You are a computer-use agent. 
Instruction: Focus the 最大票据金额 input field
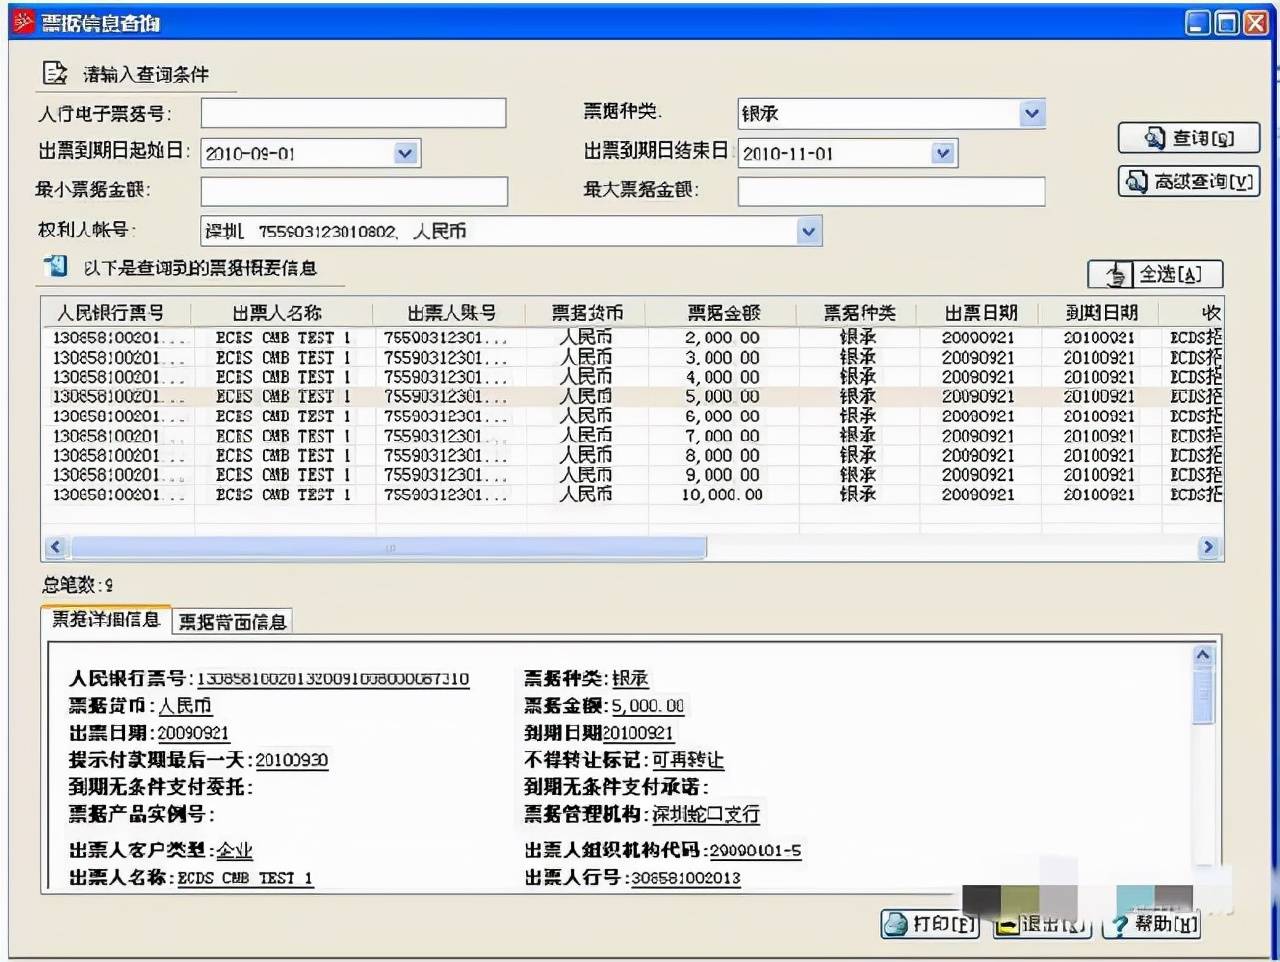891,191
